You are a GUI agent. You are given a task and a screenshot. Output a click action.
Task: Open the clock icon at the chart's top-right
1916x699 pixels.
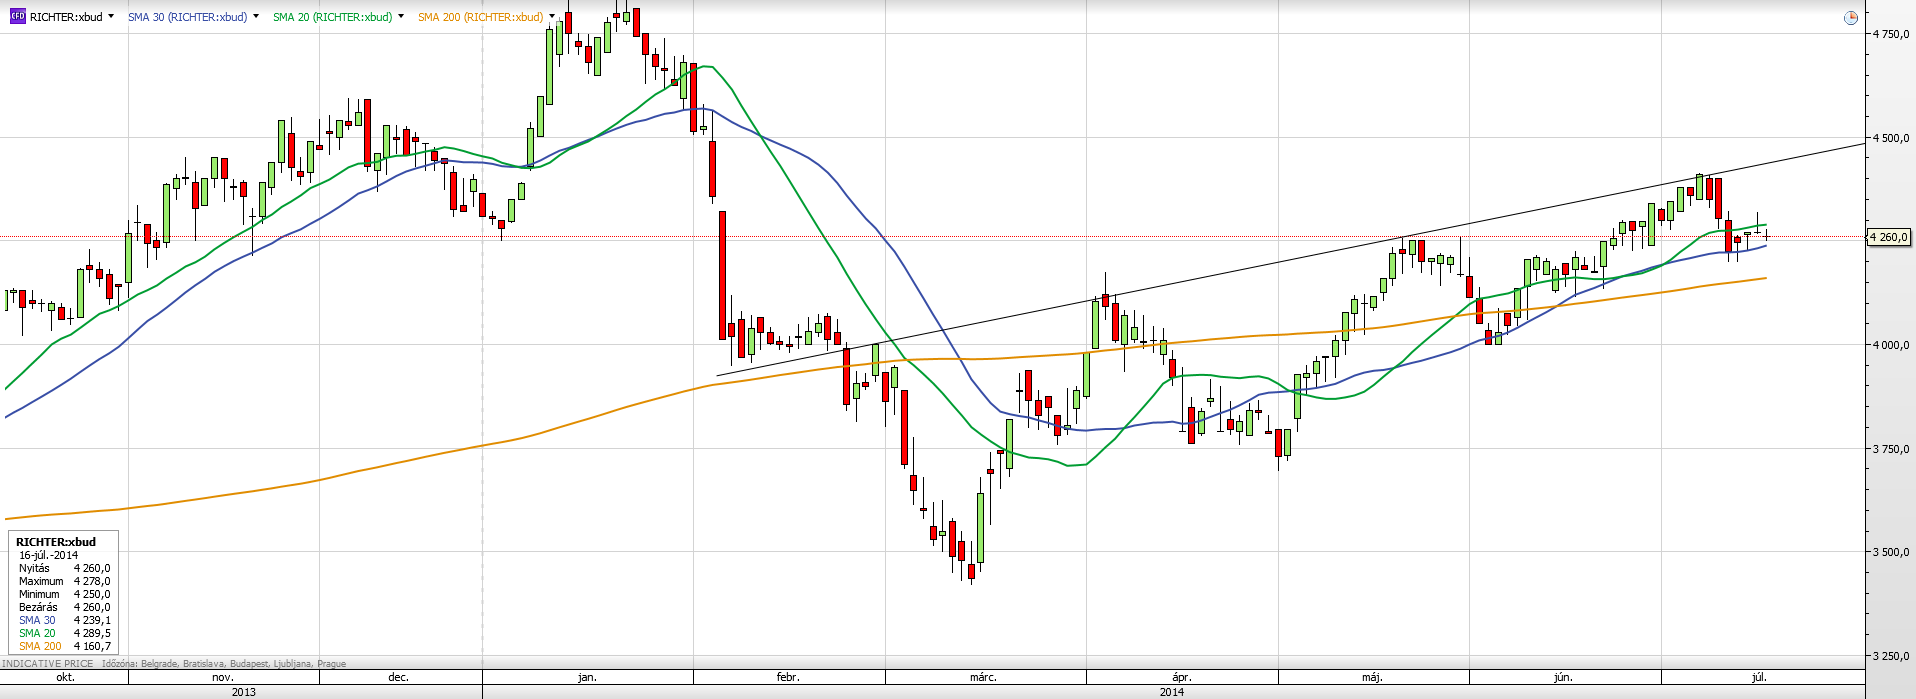pyautogui.click(x=1850, y=17)
